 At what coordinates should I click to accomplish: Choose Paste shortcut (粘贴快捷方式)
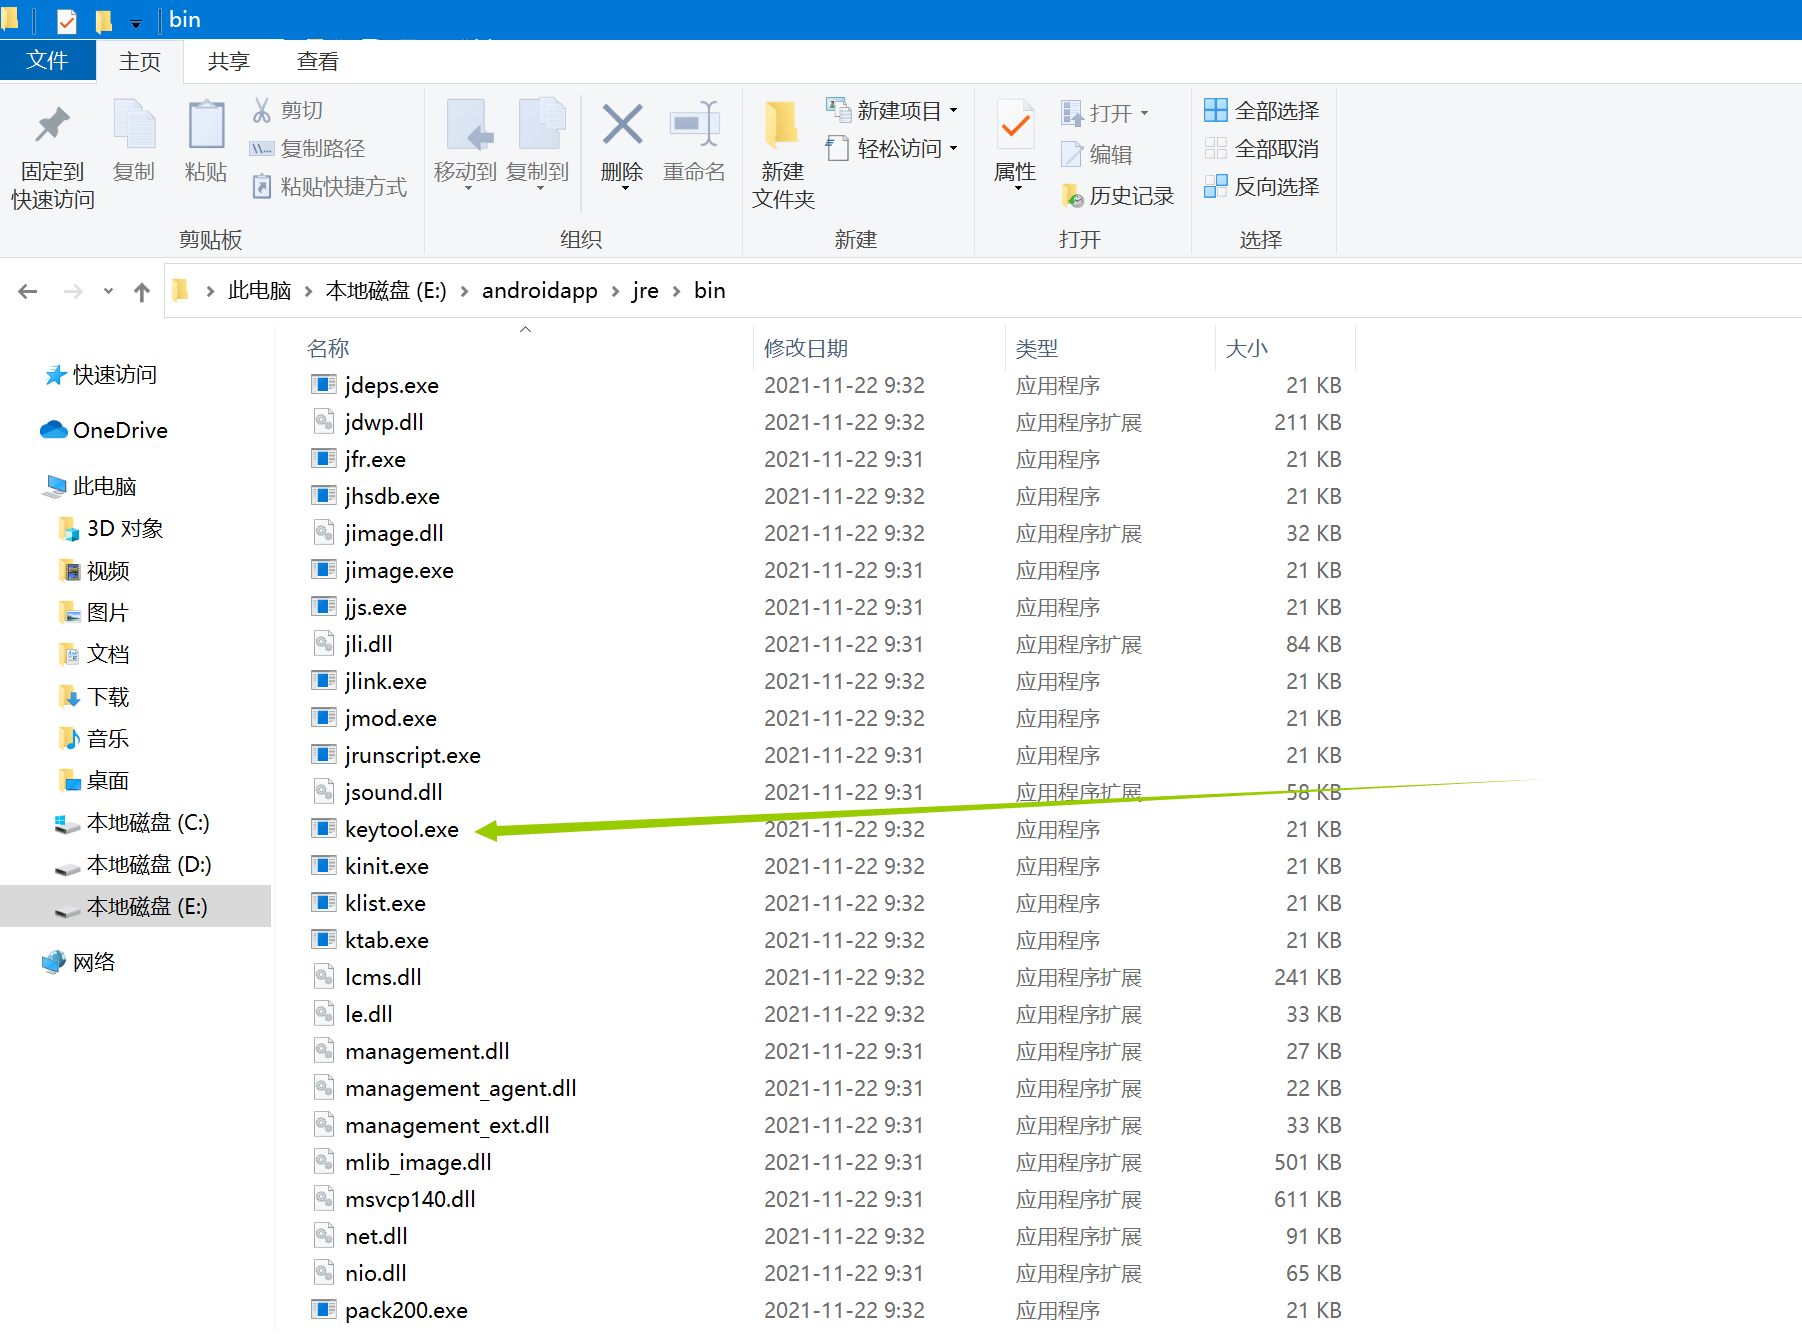[x=329, y=186]
